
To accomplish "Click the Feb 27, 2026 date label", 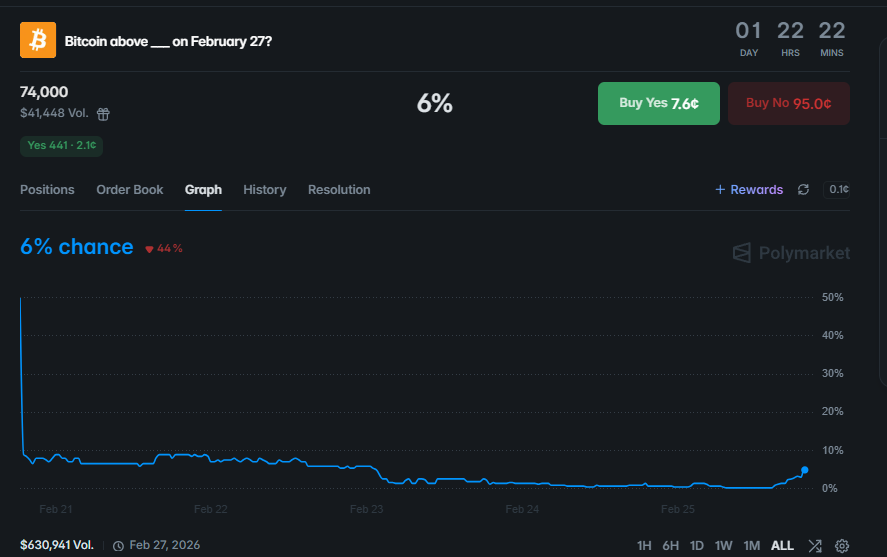I will coord(165,545).
